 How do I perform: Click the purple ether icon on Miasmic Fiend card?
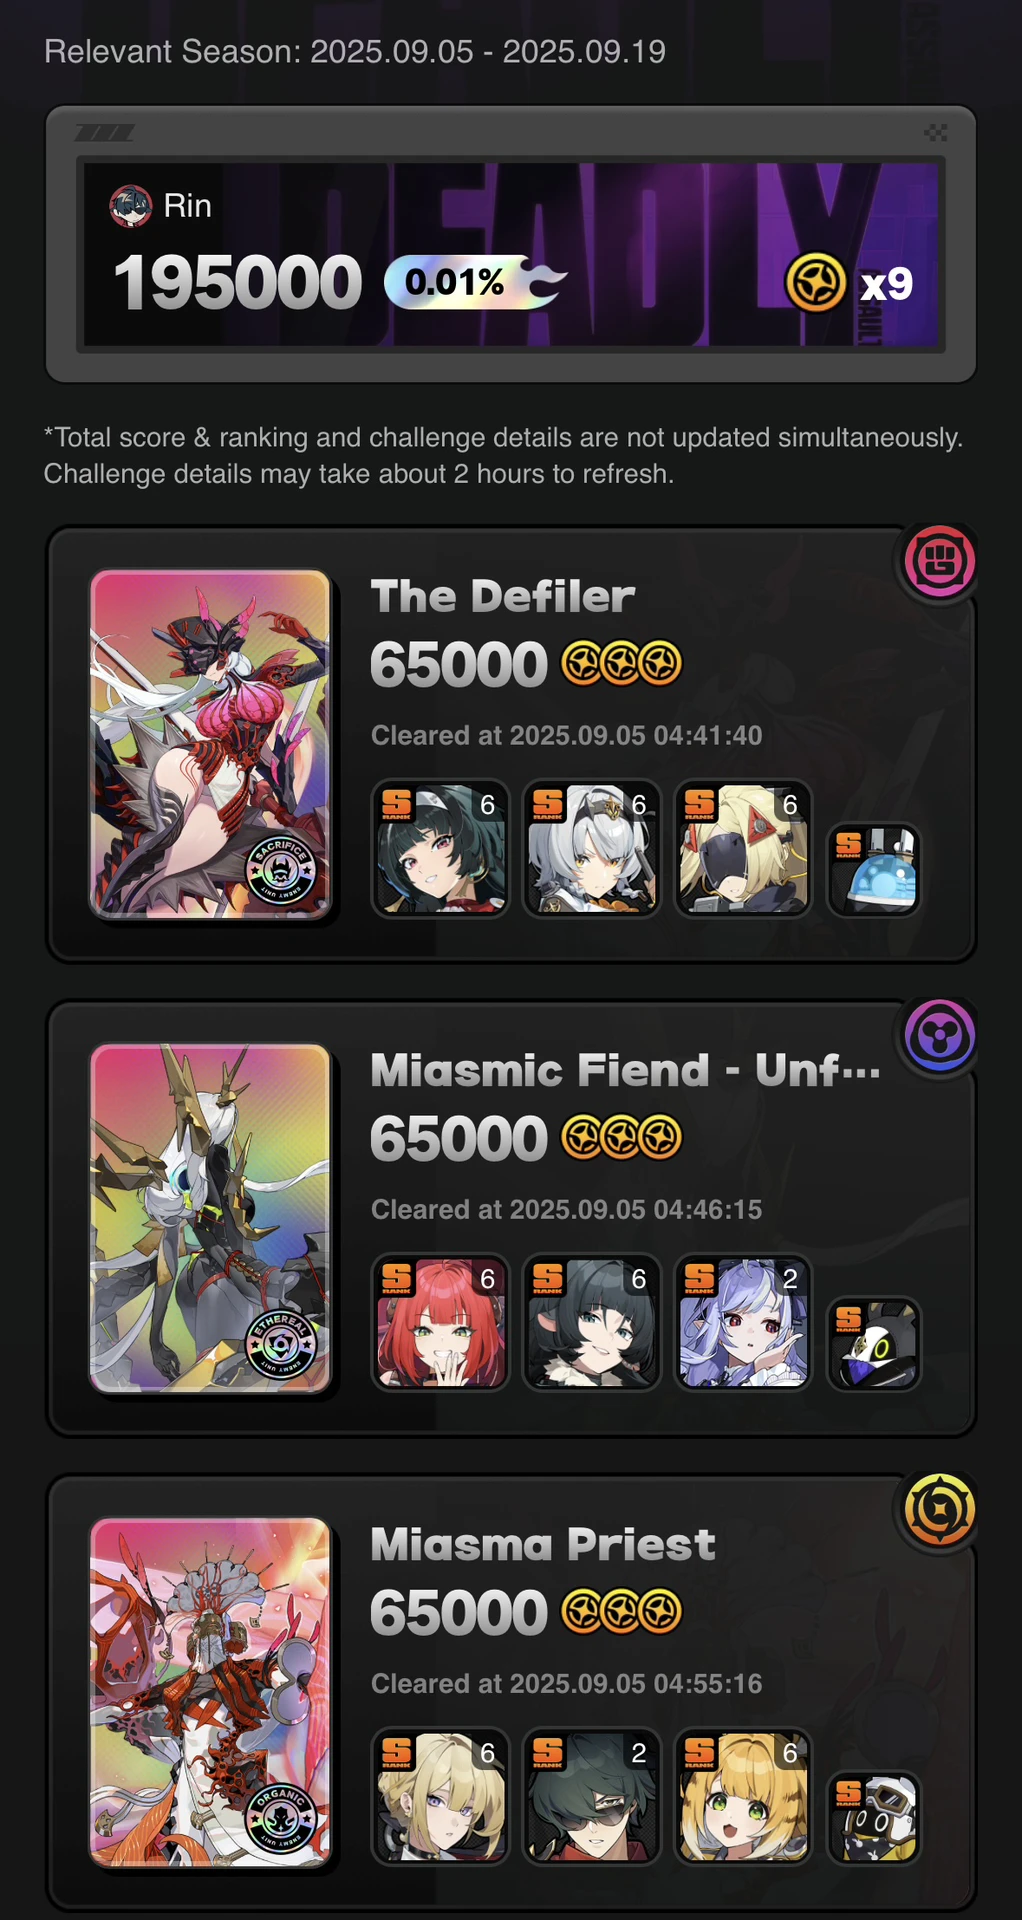pos(940,1035)
